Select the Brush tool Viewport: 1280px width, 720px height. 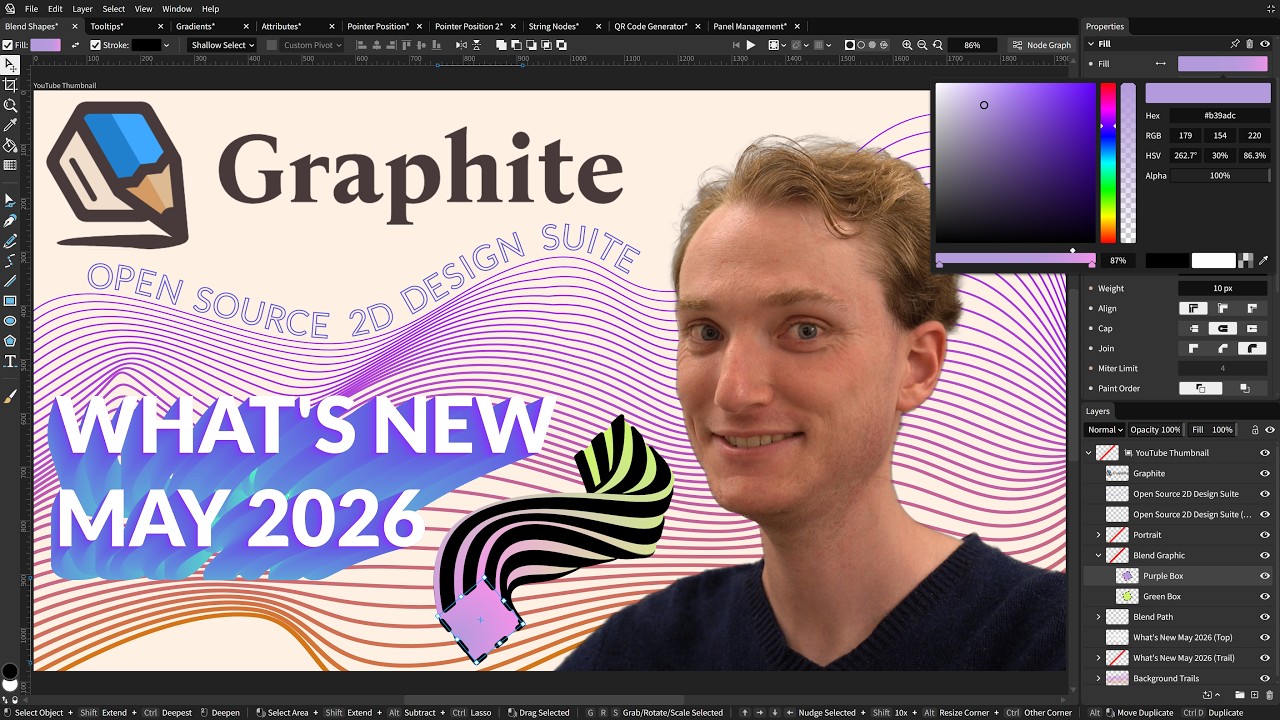(x=10, y=397)
